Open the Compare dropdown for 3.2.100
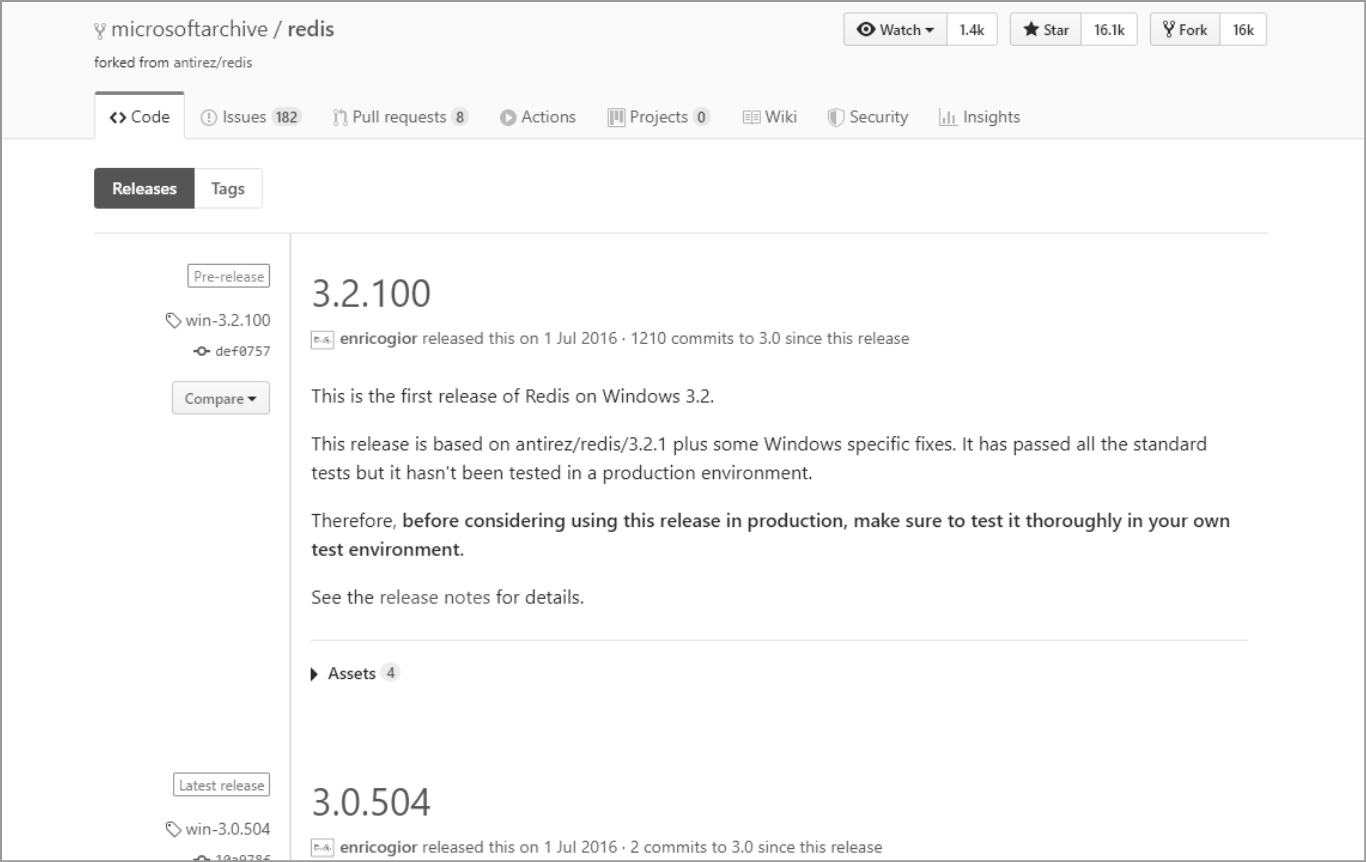The height and width of the screenshot is (862, 1366). click(220, 398)
